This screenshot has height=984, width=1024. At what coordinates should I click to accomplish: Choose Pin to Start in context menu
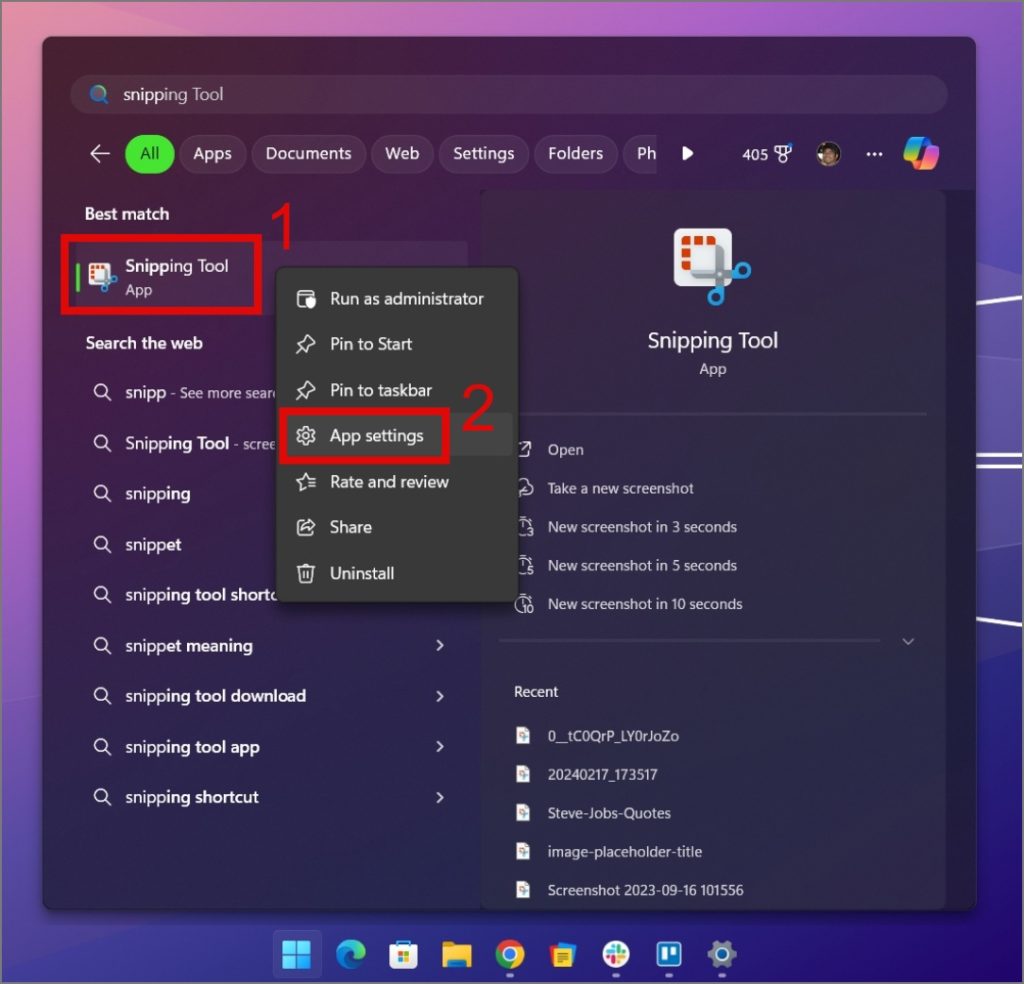[x=396, y=344]
